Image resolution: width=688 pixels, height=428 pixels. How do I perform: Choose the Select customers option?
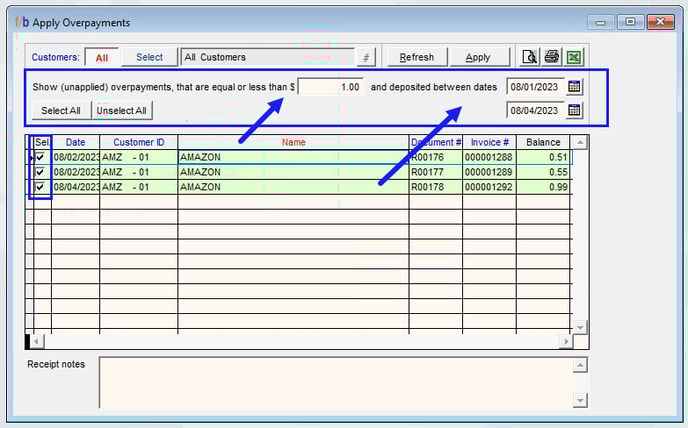[x=149, y=58]
